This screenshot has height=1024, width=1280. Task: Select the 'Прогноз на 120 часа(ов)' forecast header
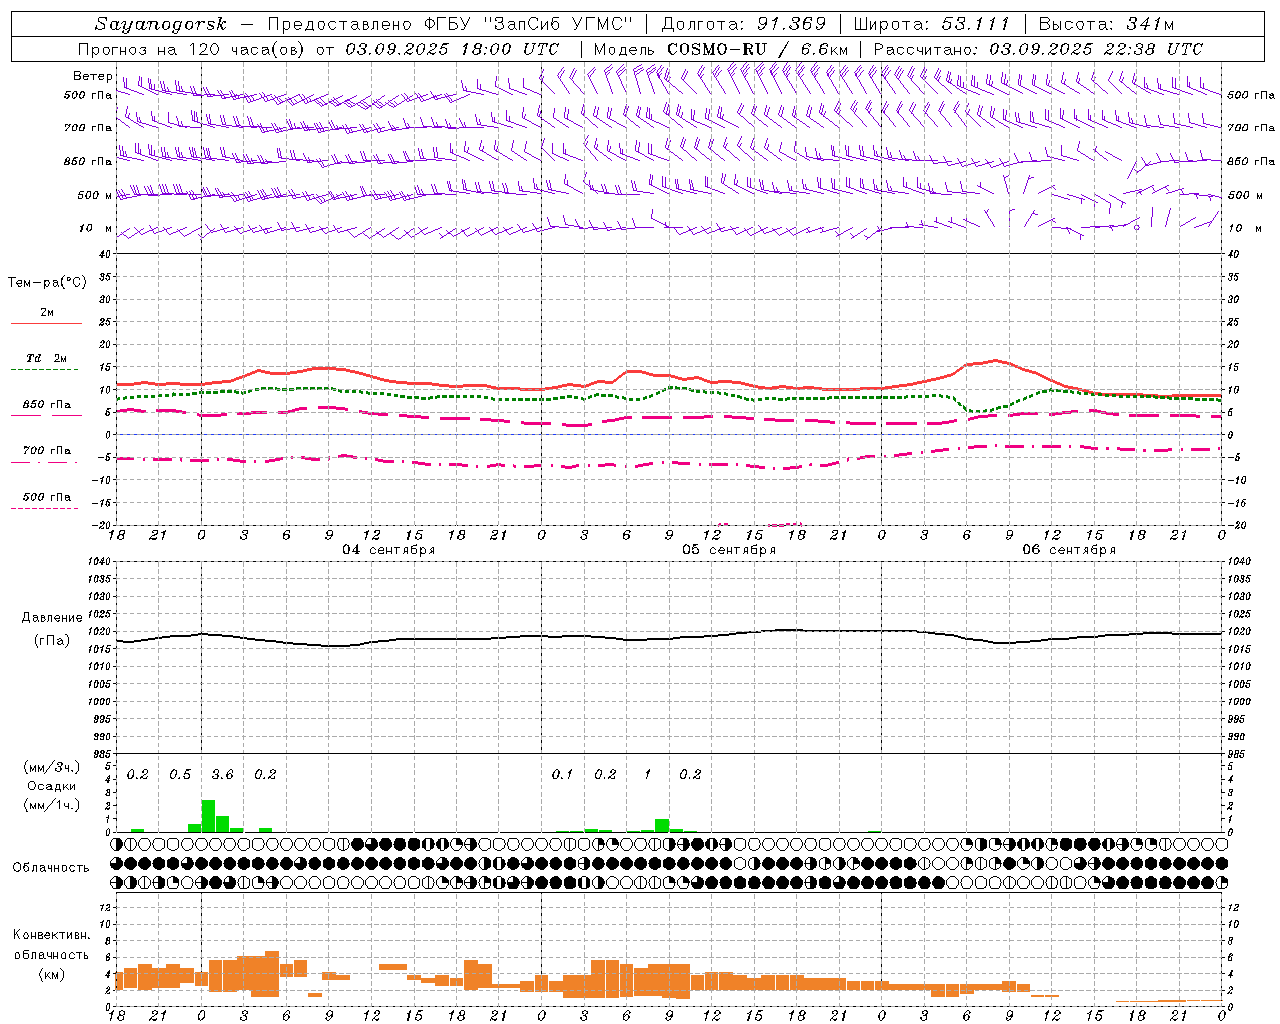point(193,49)
